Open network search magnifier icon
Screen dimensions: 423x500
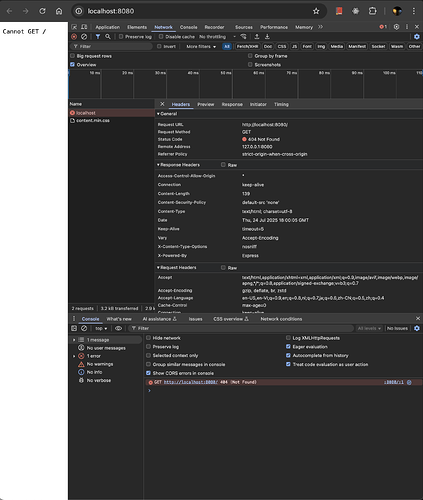click(x=108, y=37)
